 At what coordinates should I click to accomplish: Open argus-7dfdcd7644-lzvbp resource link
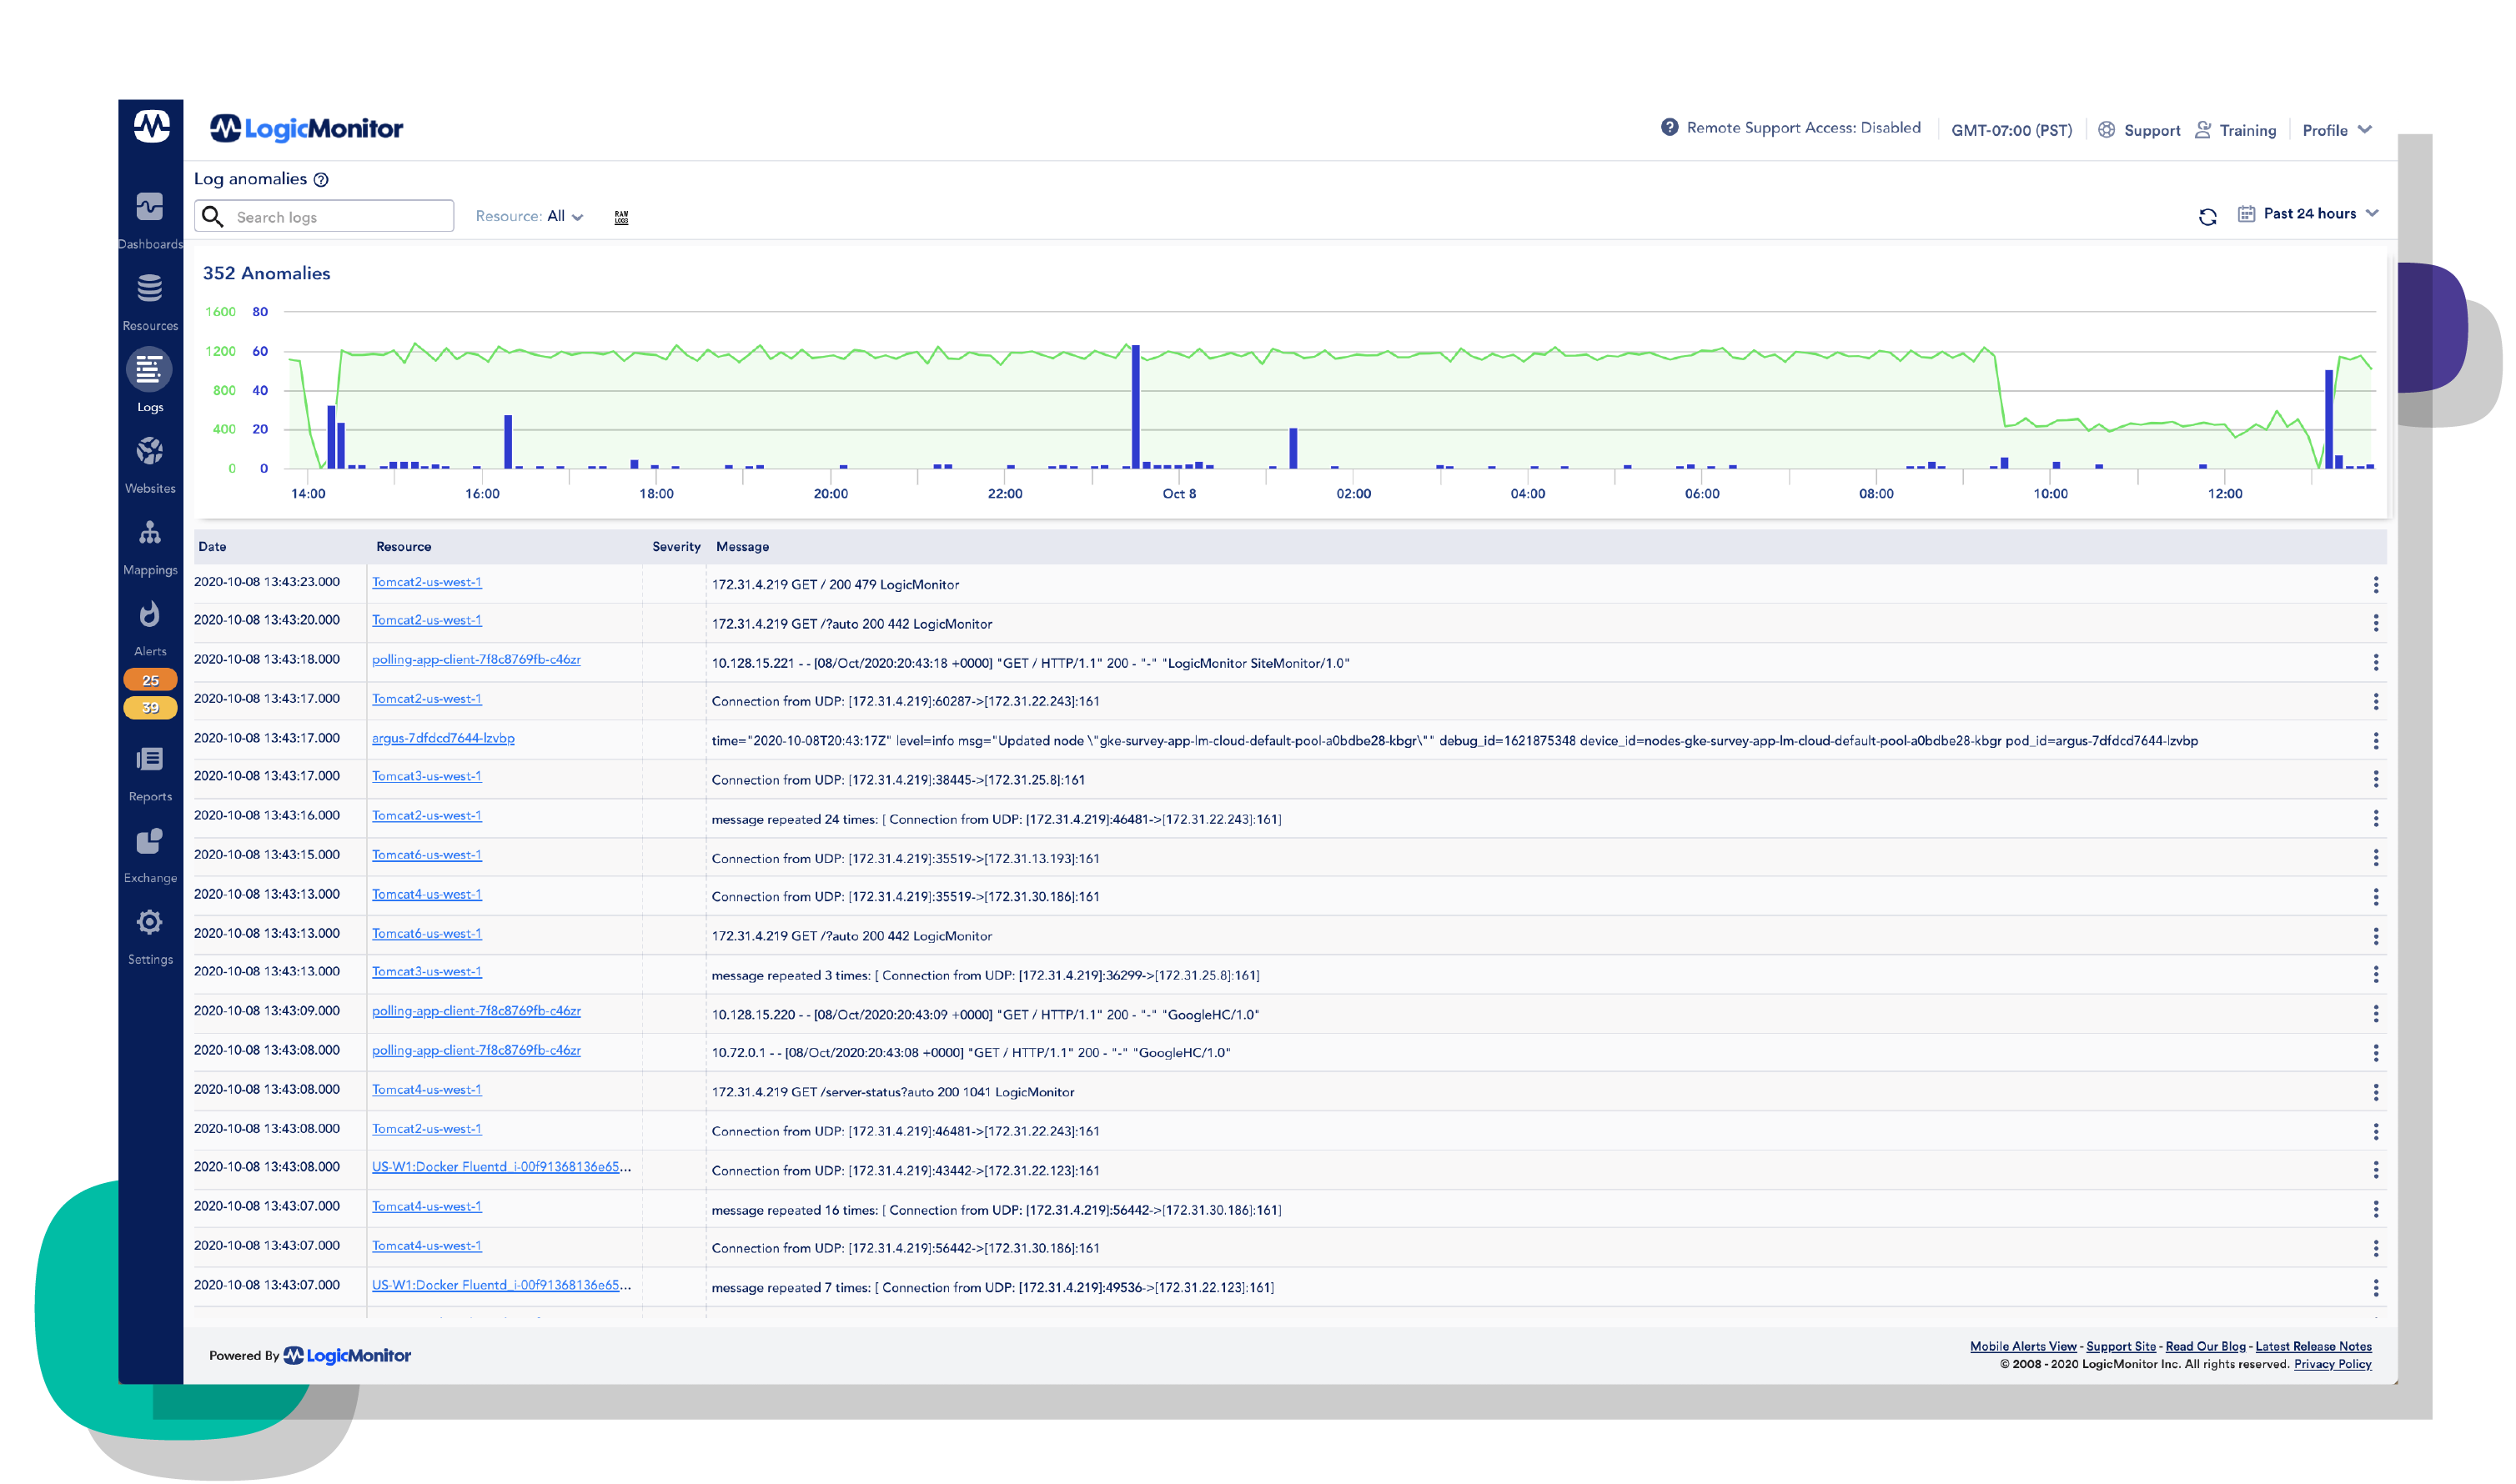pyautogui.click(x=443, y=739)
